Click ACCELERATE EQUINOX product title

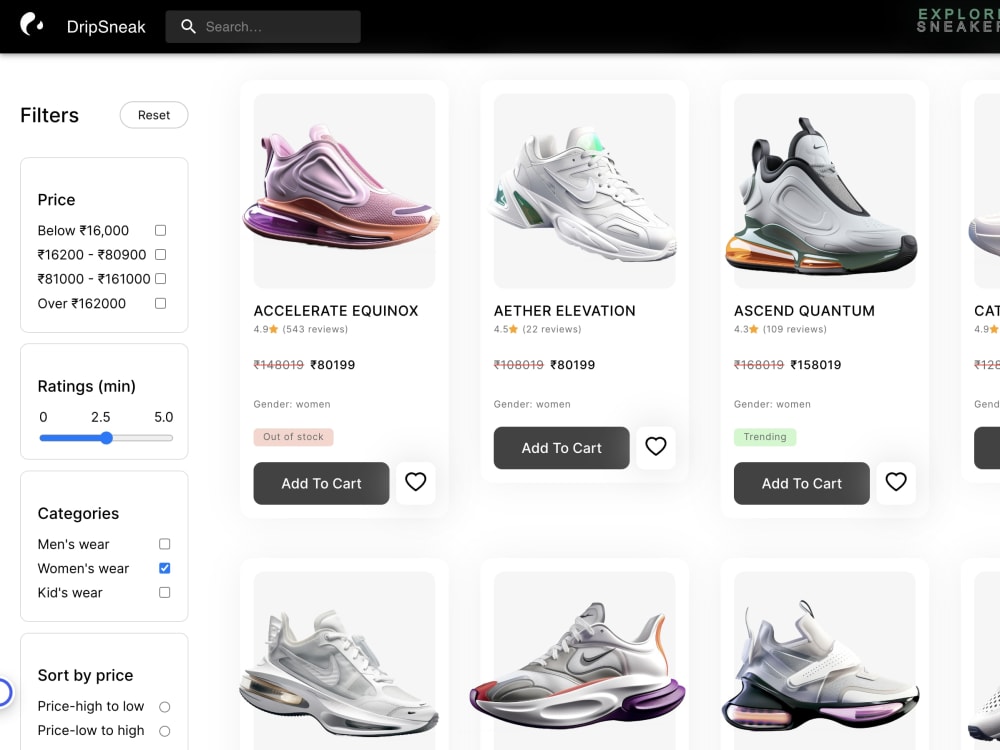(x=336, y=311)
